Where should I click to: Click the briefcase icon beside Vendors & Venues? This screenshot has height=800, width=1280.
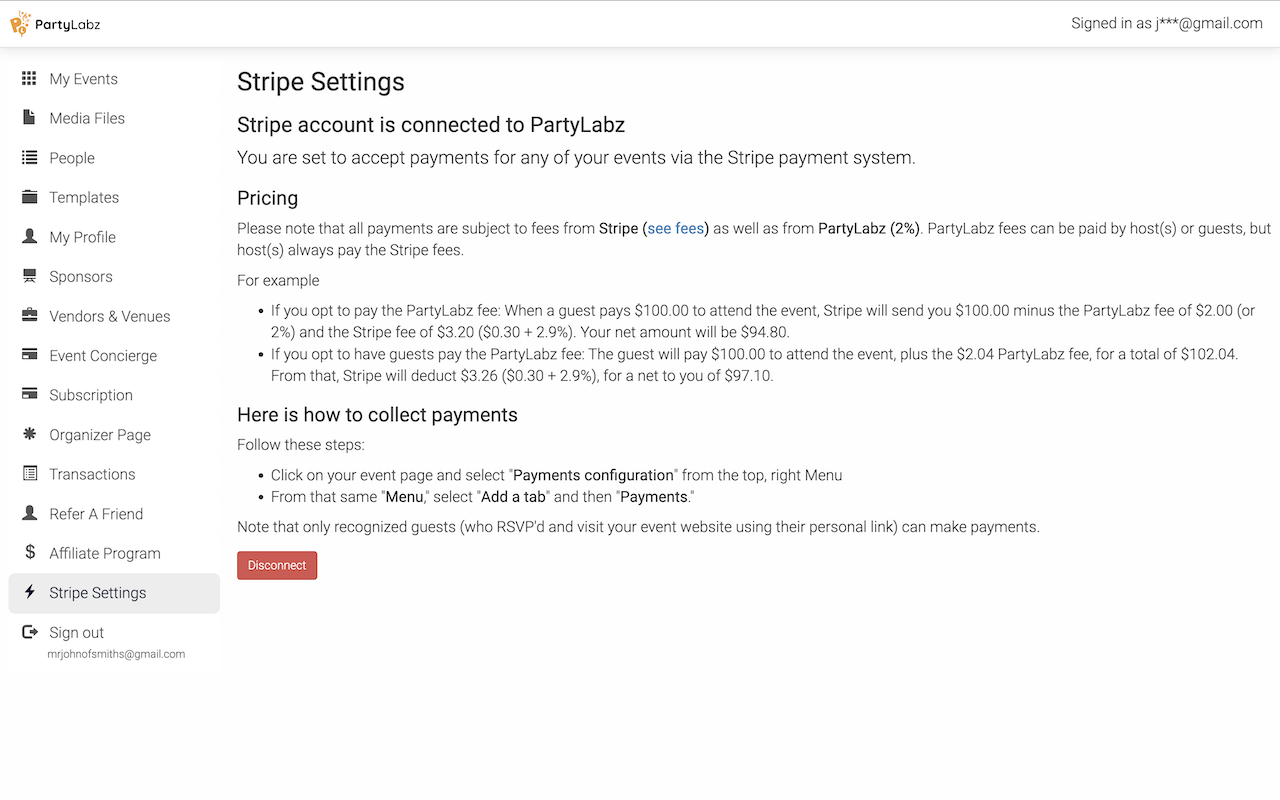tap(30, 316)
